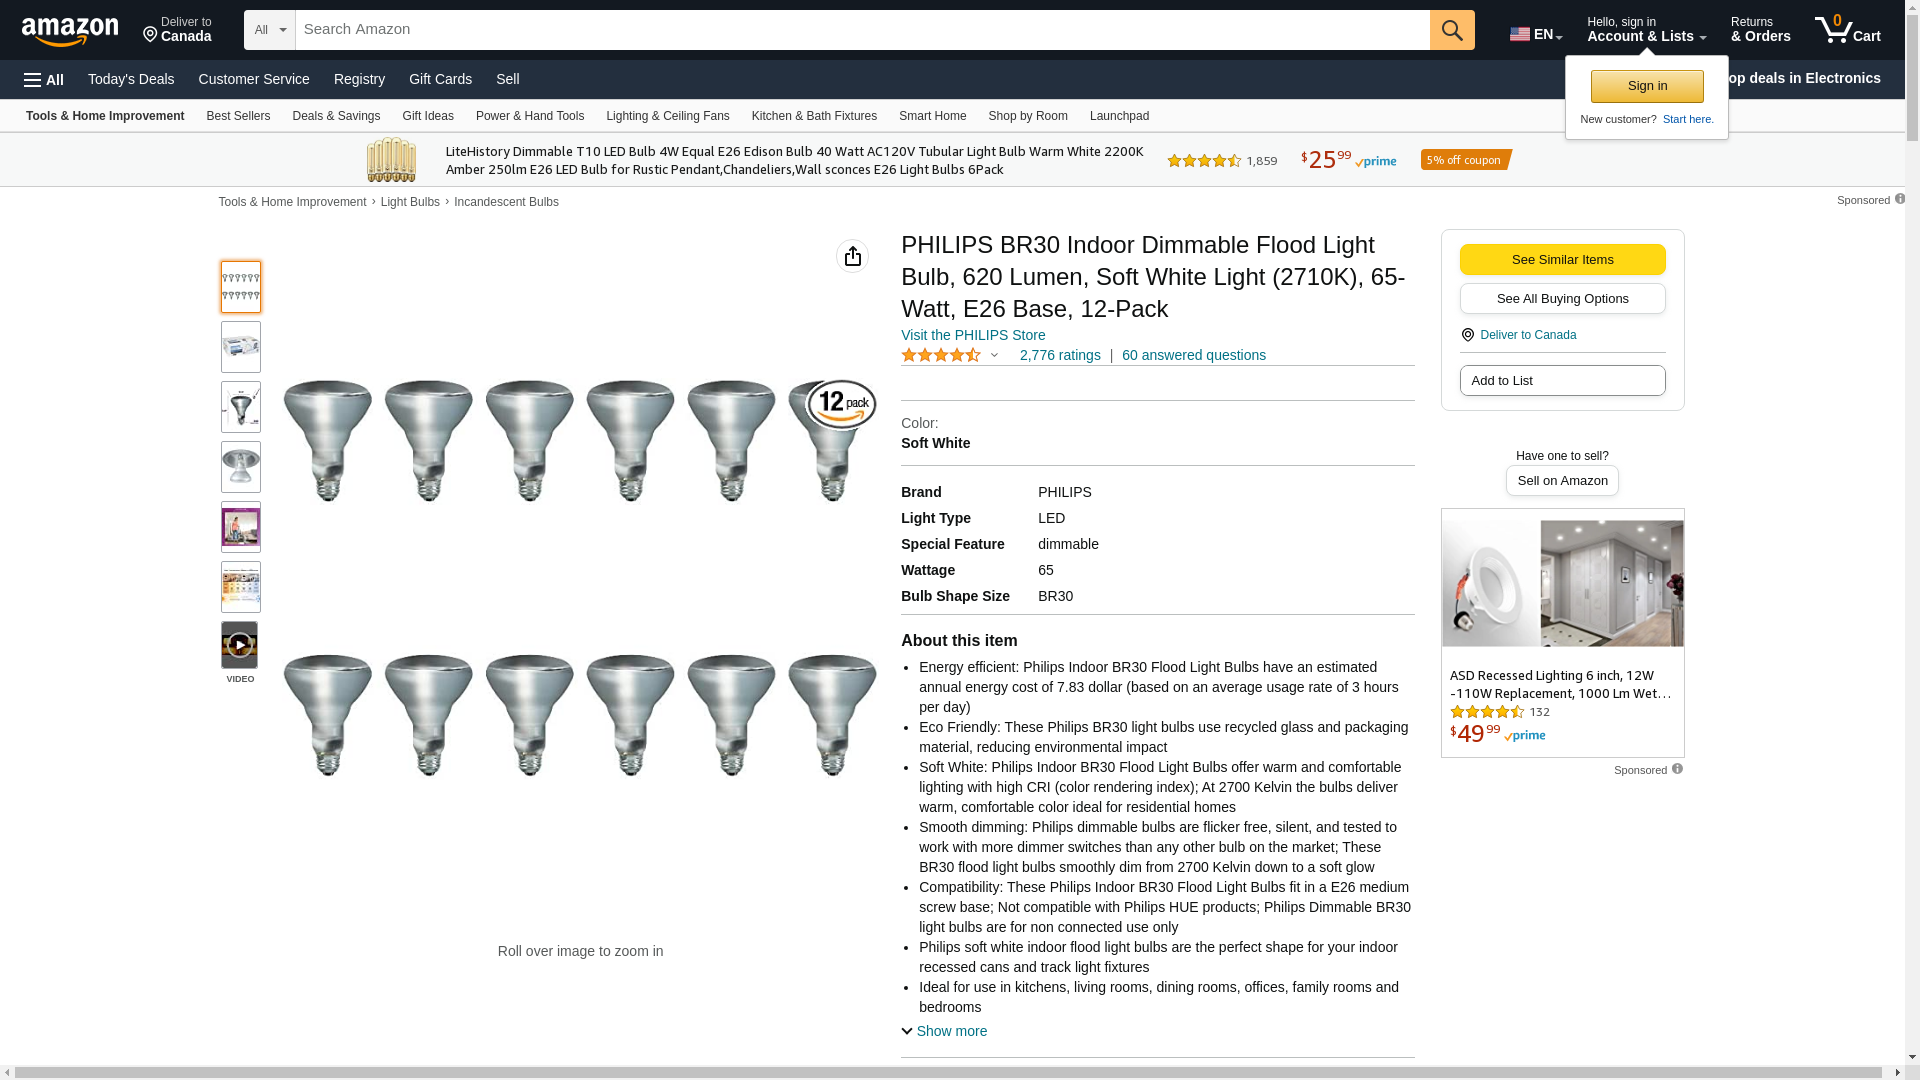
Task: Open Lighting & Ceiling Fans category
Action: 667,116
